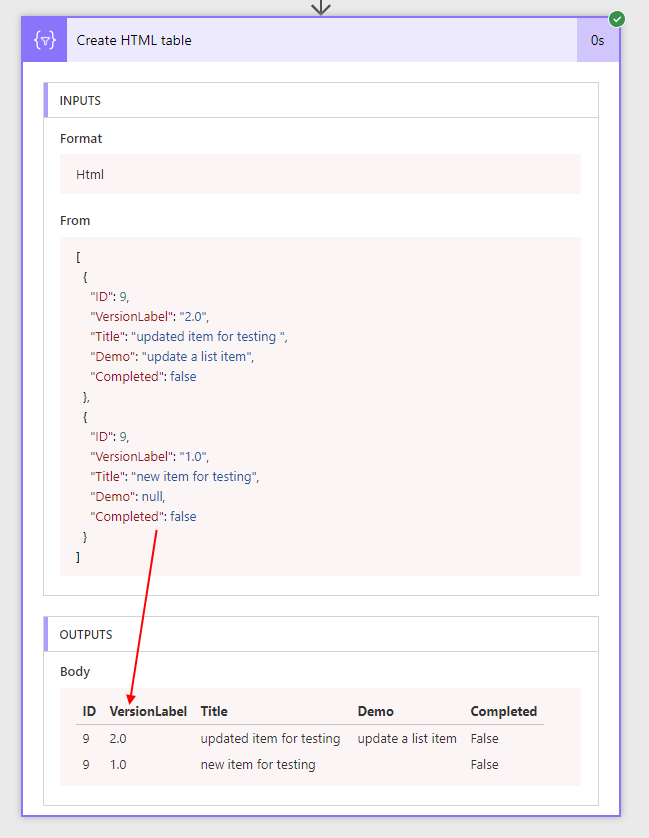This screenshot has height=838, width=649.
Task: Click the "update a list item" Demo JSON value
Action: [x=197, y=357]
